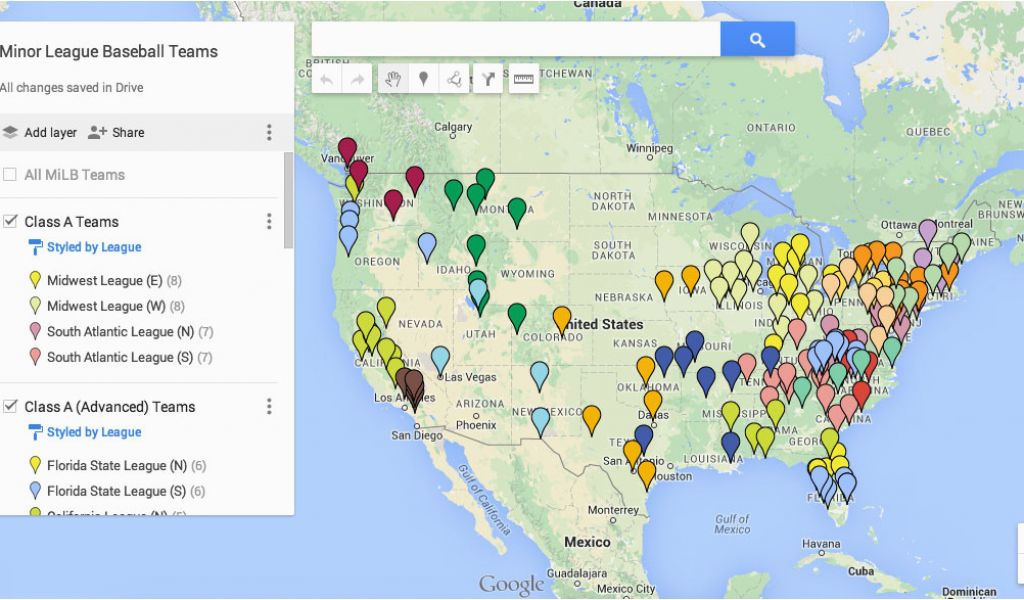1024x600 pixels.
Task: Uncheck the Class A Teams layer
Action: [x=10, y=221]
